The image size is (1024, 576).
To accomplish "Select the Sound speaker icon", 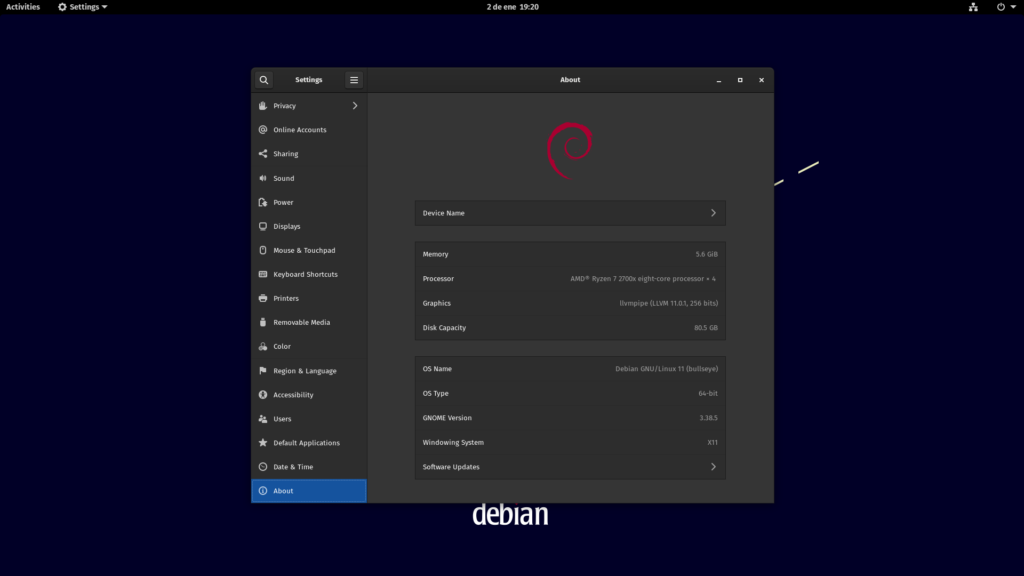I will [x=263, y=178].
